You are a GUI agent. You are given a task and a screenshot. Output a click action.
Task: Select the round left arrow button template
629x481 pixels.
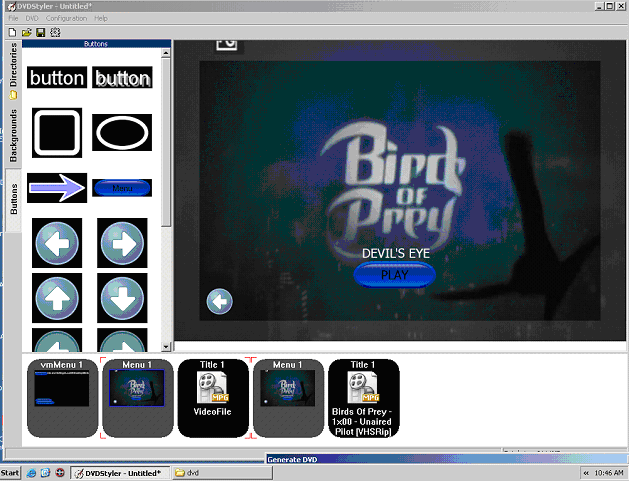(57, 243)
